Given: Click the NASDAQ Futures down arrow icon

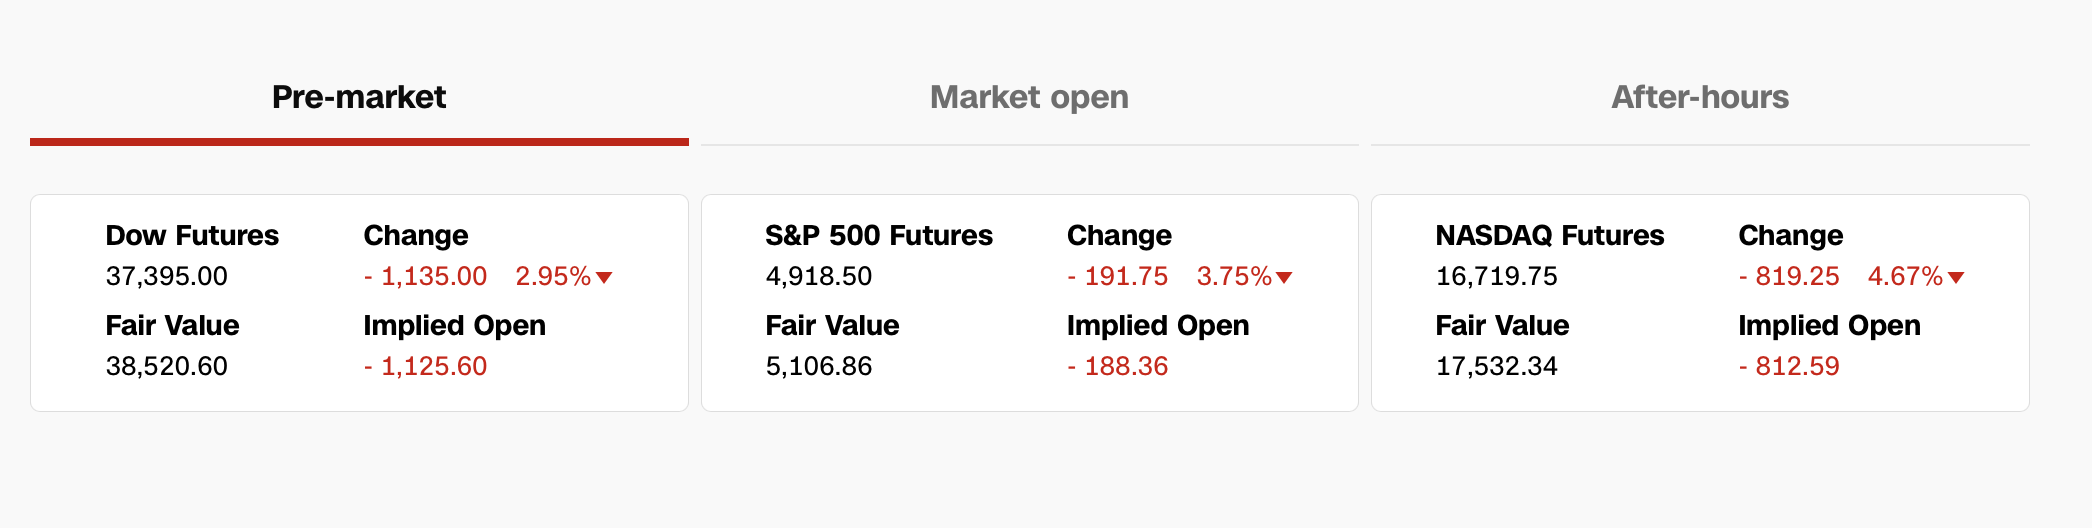Looking at the screenshot, I should click(x=1956, y=278).
